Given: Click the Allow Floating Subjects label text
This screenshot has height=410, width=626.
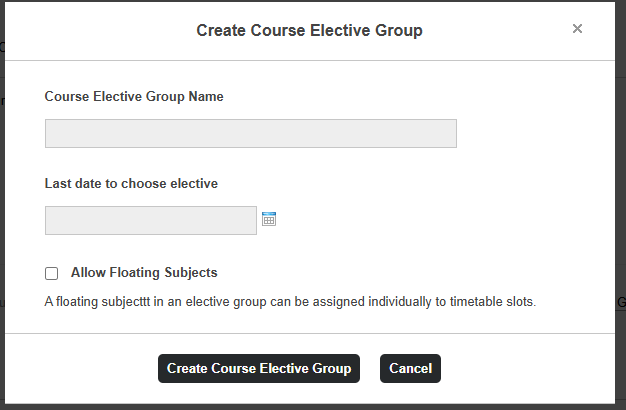Looking at the screenshot, I should (144, 272).
